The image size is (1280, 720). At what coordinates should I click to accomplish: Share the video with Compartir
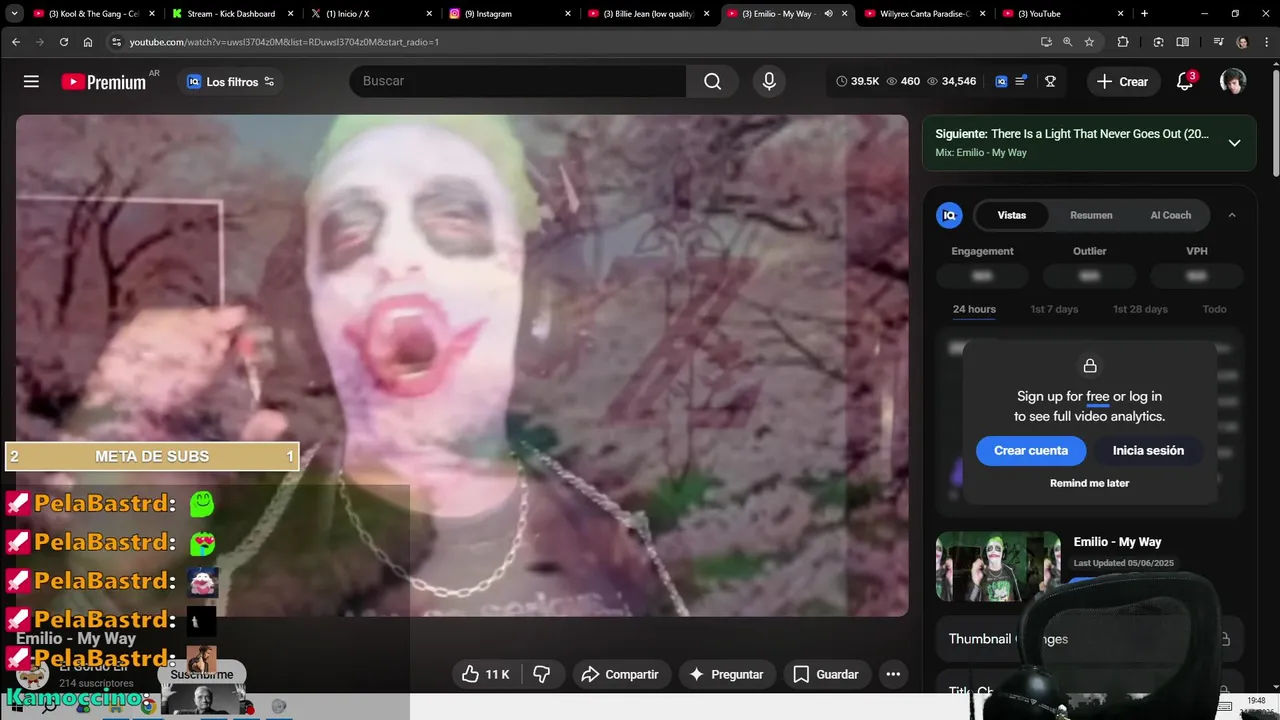(x=620, y=674)
